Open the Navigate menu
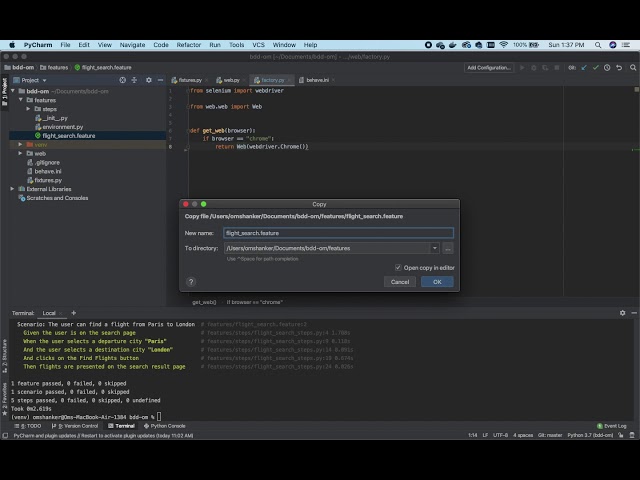Screen dimensions: 640x480 tap(132, 45)
